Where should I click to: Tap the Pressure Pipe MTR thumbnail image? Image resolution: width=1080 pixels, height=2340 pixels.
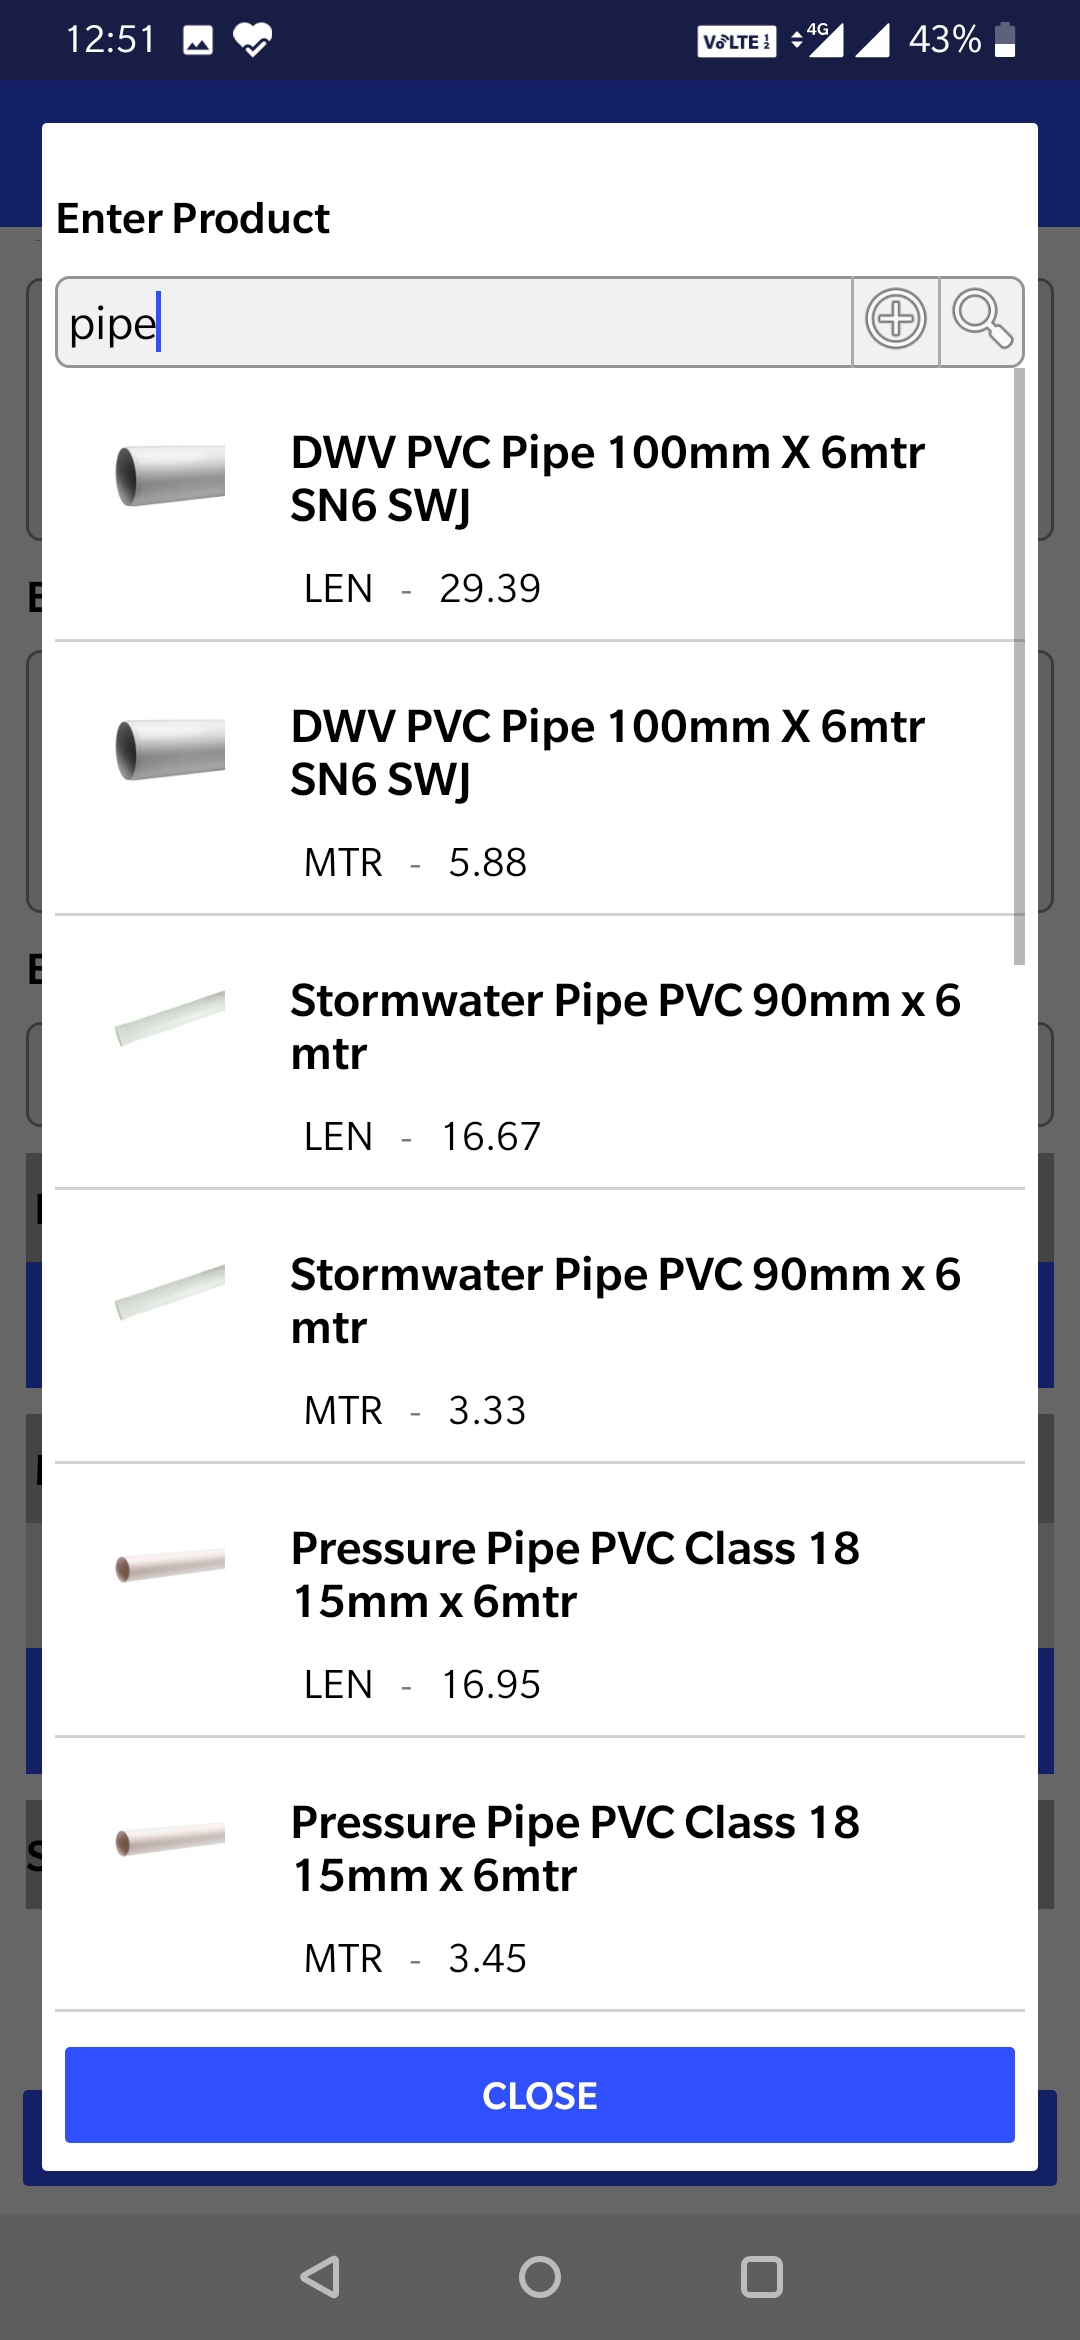pyautogui.click(x=170, y=1839)
